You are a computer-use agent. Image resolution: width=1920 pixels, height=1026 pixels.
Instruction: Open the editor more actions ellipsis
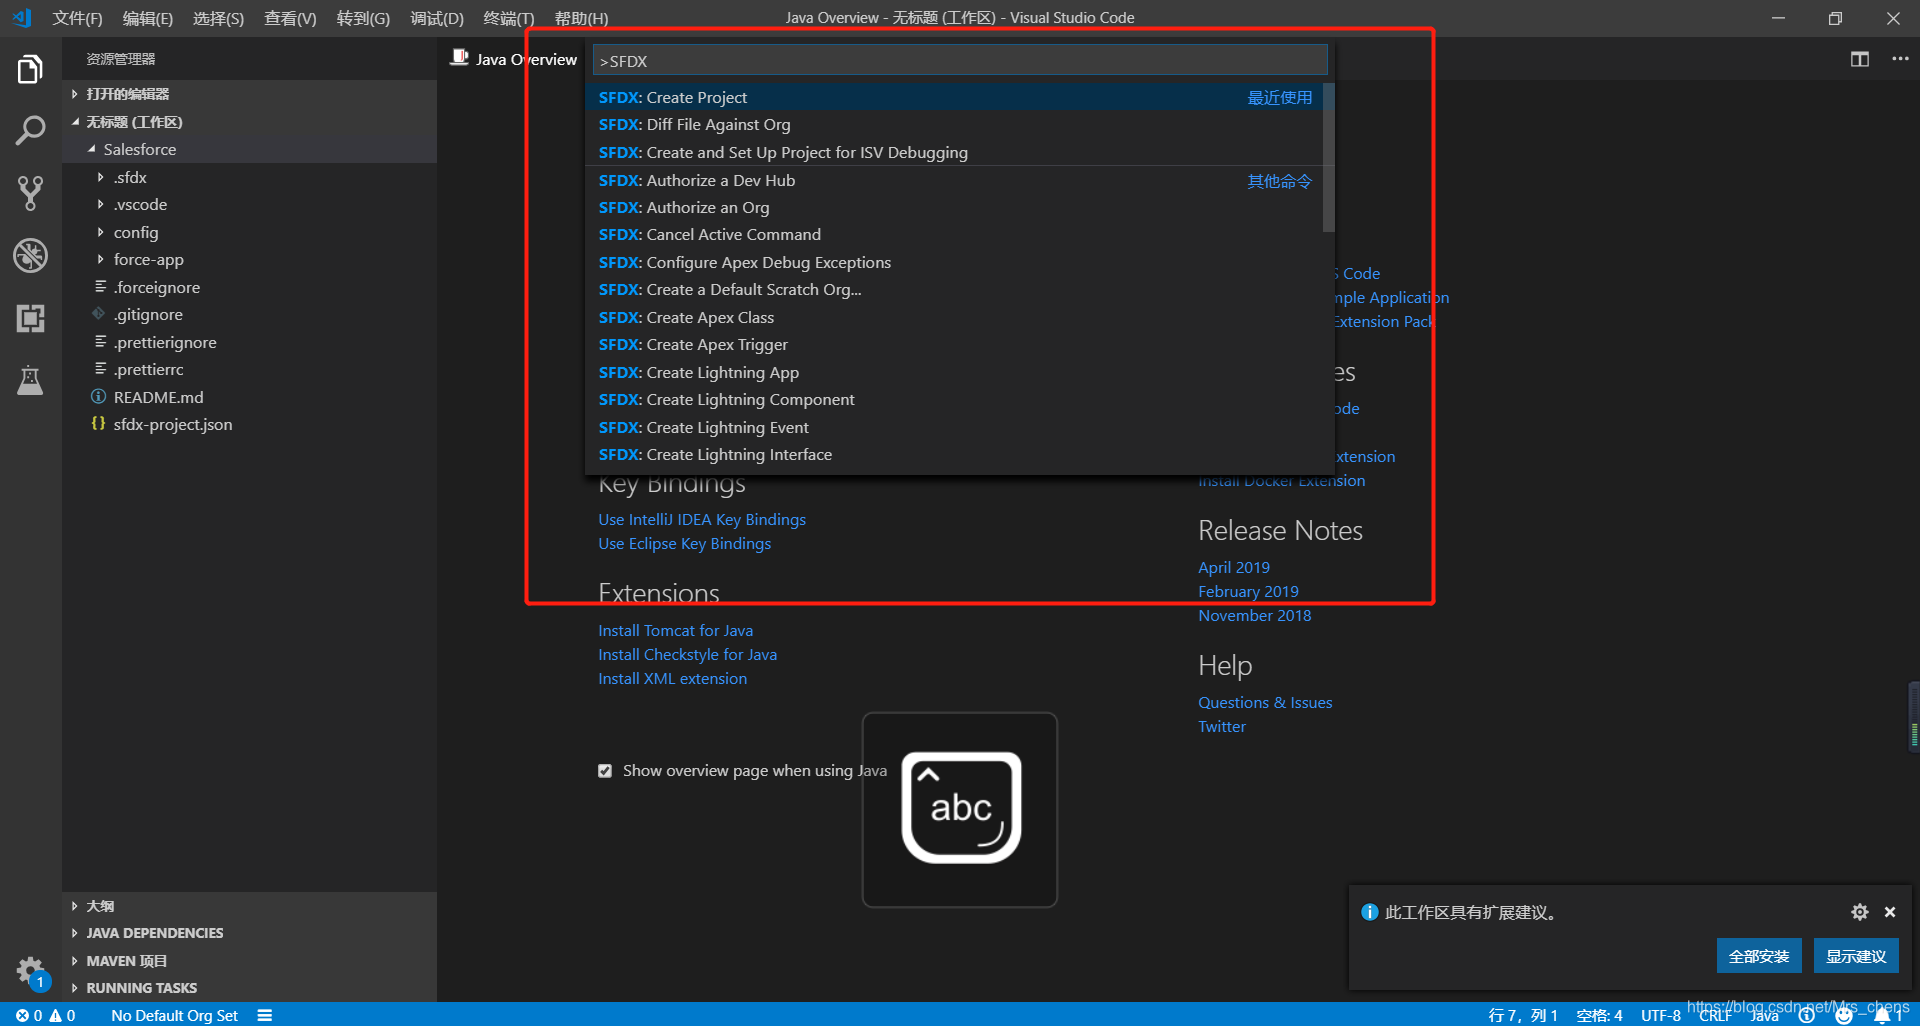tap(1900, 59)
